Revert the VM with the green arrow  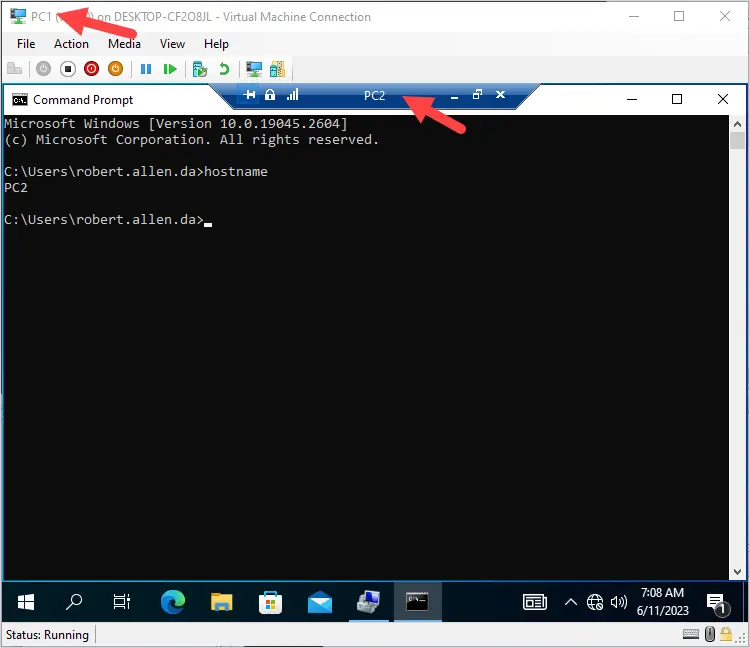click(x=224, y=69)
